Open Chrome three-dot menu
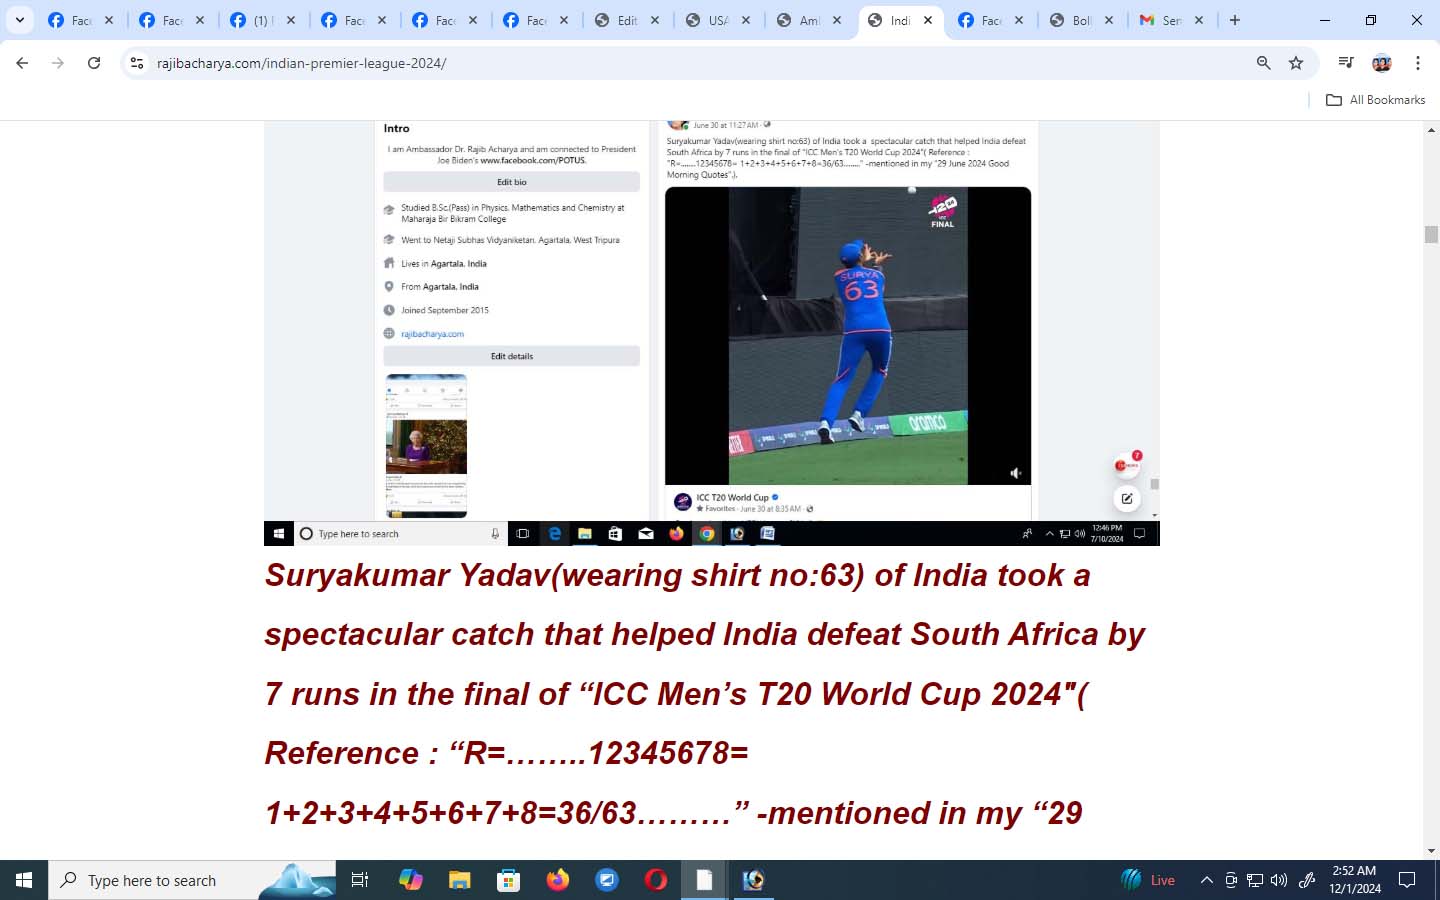The width and height of the screenshot is (1440, 900). click(1418, 63)
